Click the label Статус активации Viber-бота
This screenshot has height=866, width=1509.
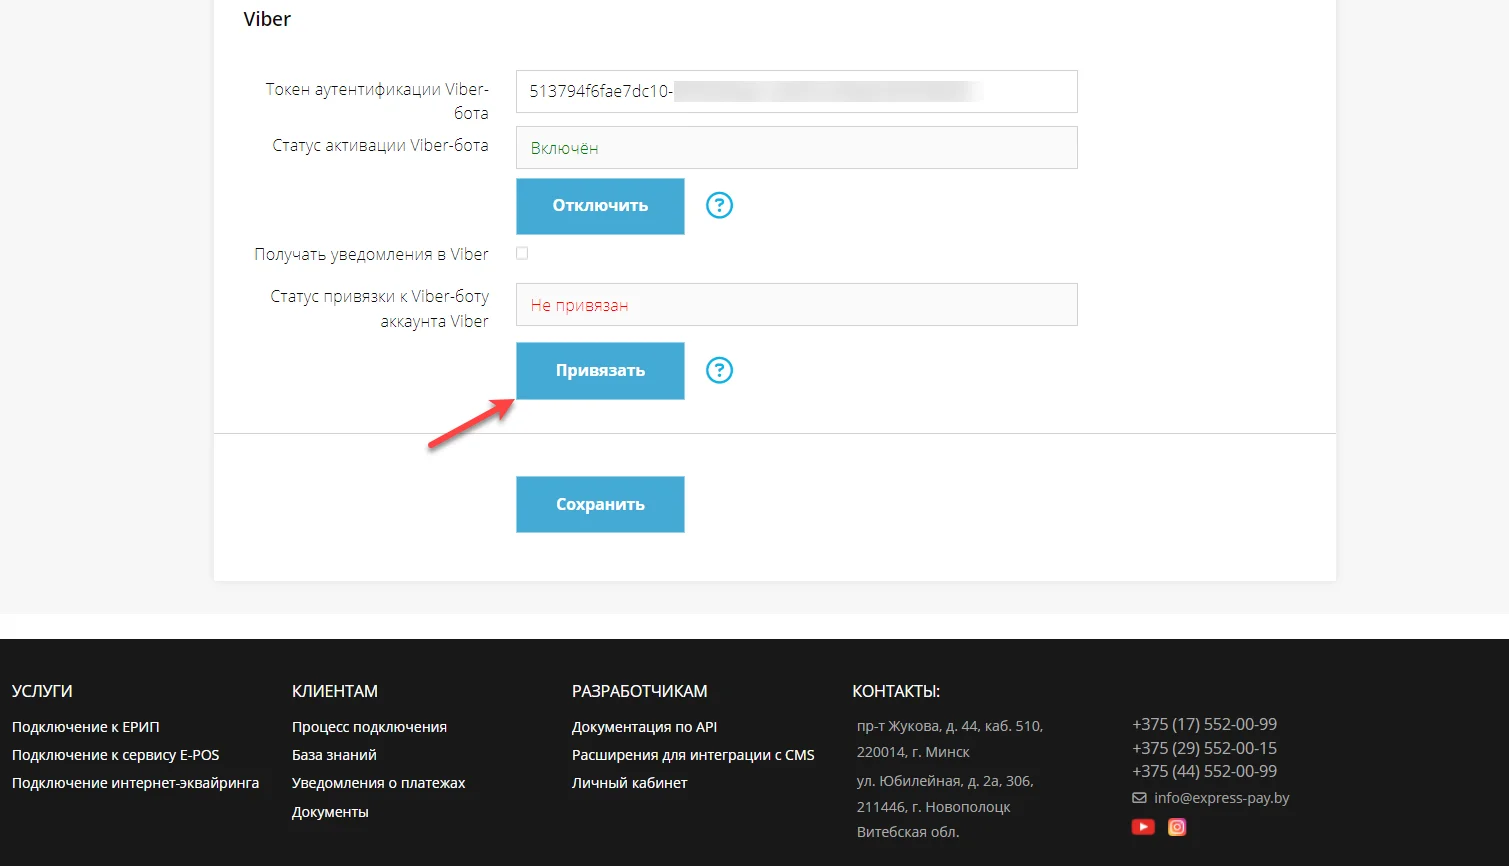click(380, 145)
